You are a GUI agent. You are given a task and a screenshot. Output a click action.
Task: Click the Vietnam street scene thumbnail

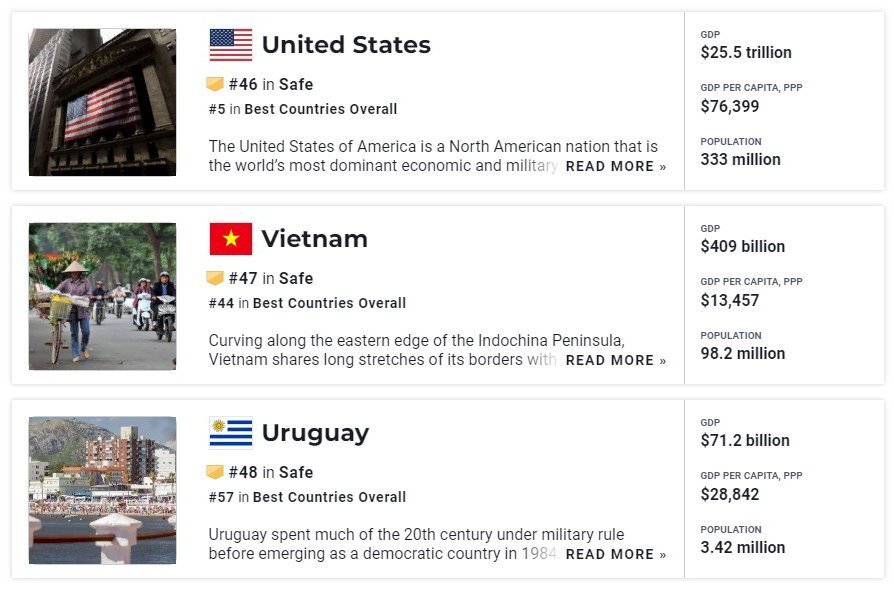pos(102,296)
